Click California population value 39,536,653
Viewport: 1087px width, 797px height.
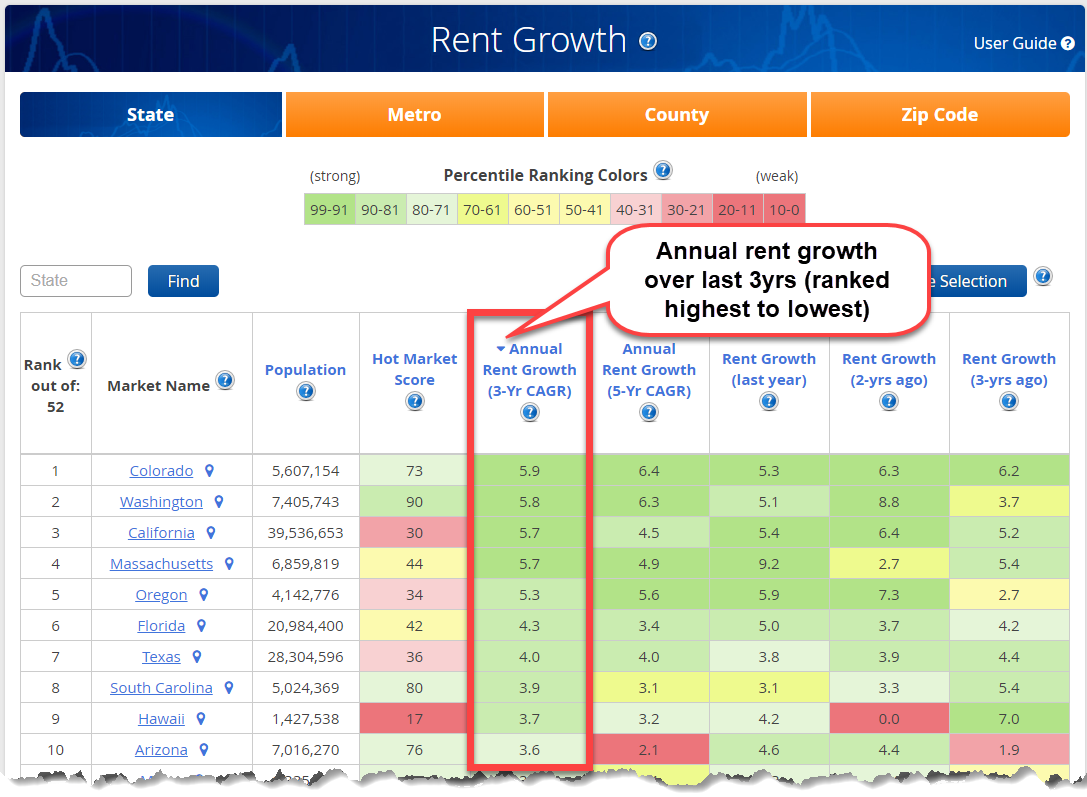306,533
